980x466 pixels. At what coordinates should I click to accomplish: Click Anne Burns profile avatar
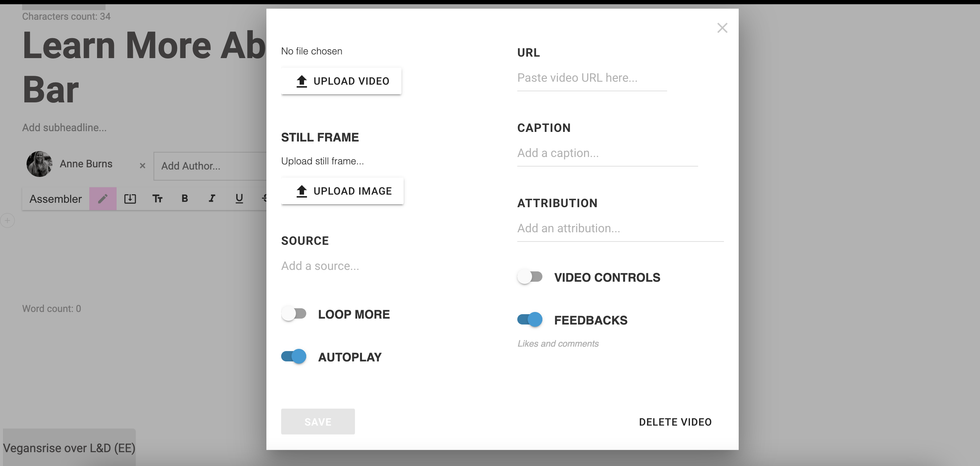[x=39, y=164]
